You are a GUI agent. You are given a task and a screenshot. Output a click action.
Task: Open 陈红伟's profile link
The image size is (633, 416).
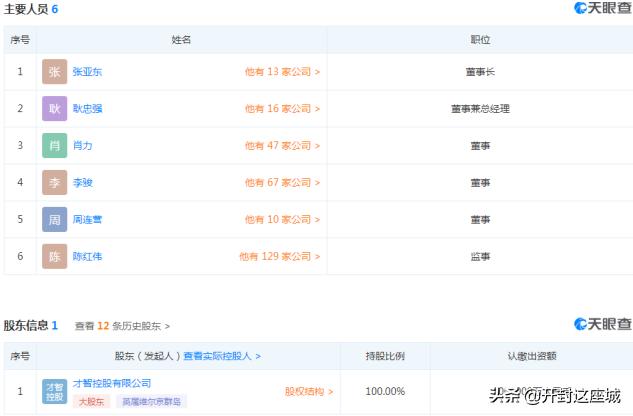point(87,256)
